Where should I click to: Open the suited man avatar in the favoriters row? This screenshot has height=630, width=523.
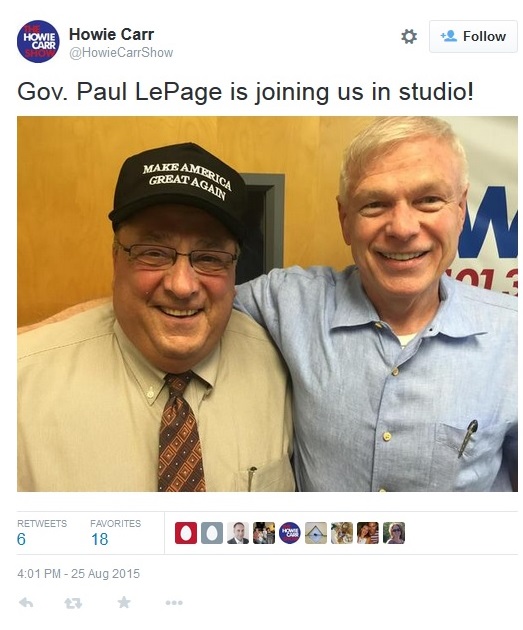pos(238,533)
